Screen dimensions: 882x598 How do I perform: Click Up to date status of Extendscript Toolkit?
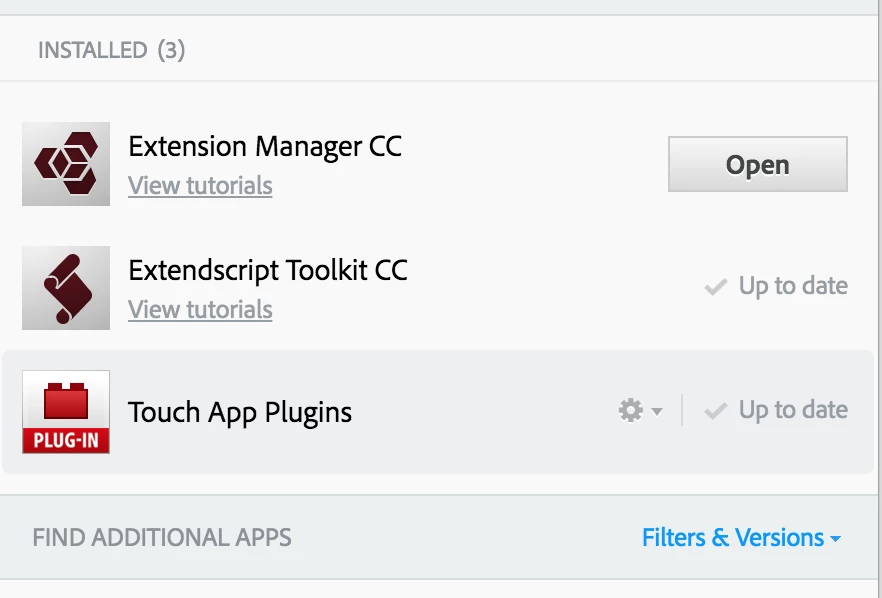point(793,286)
